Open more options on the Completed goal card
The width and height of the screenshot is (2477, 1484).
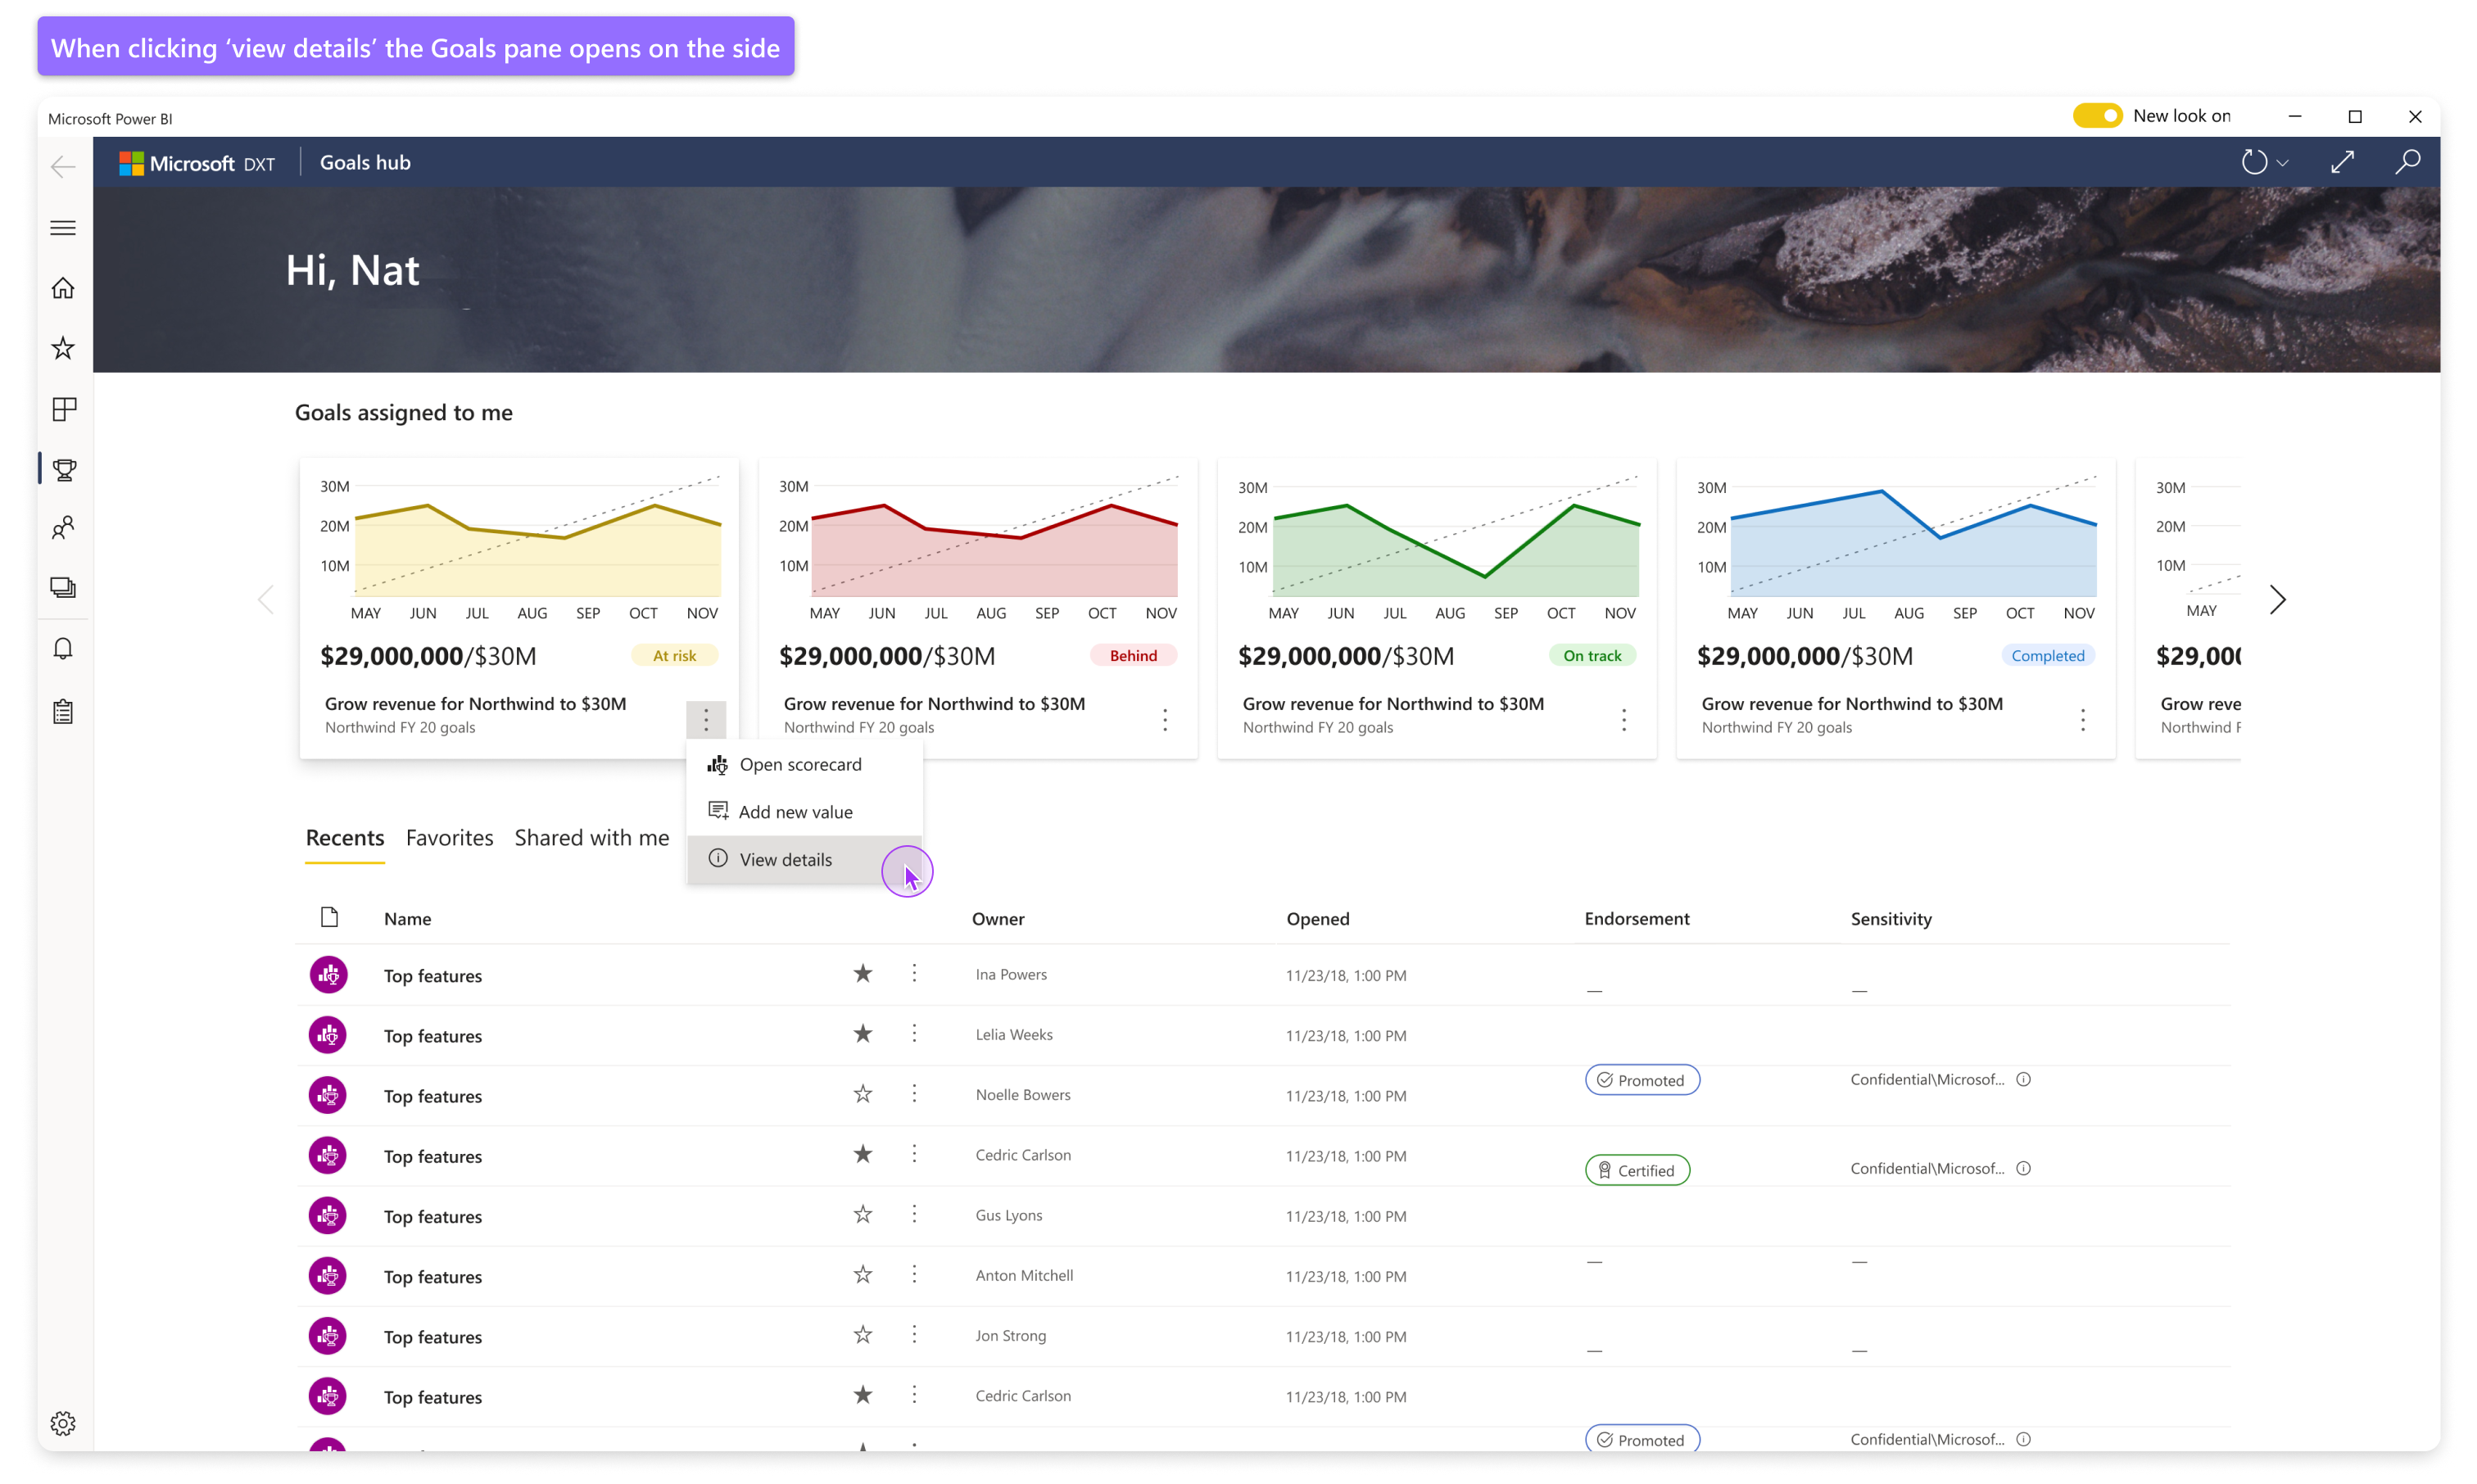coord(2083,719)
